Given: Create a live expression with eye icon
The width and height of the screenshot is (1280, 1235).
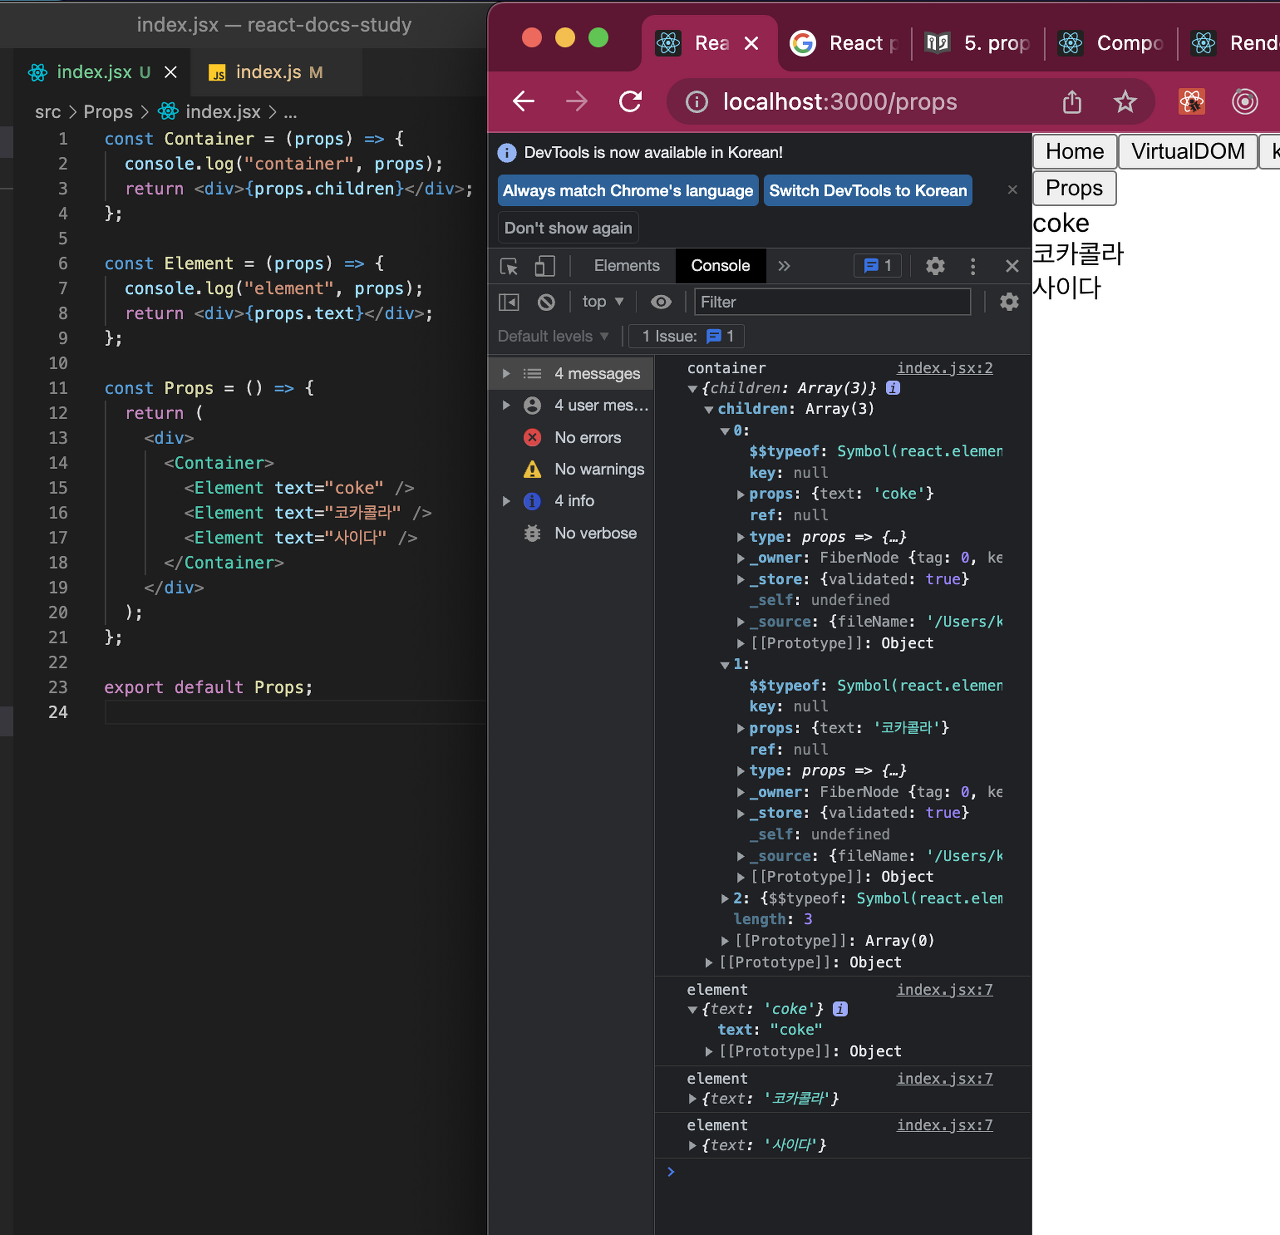Looking at the screenshot, I should (x=661, y=302).
